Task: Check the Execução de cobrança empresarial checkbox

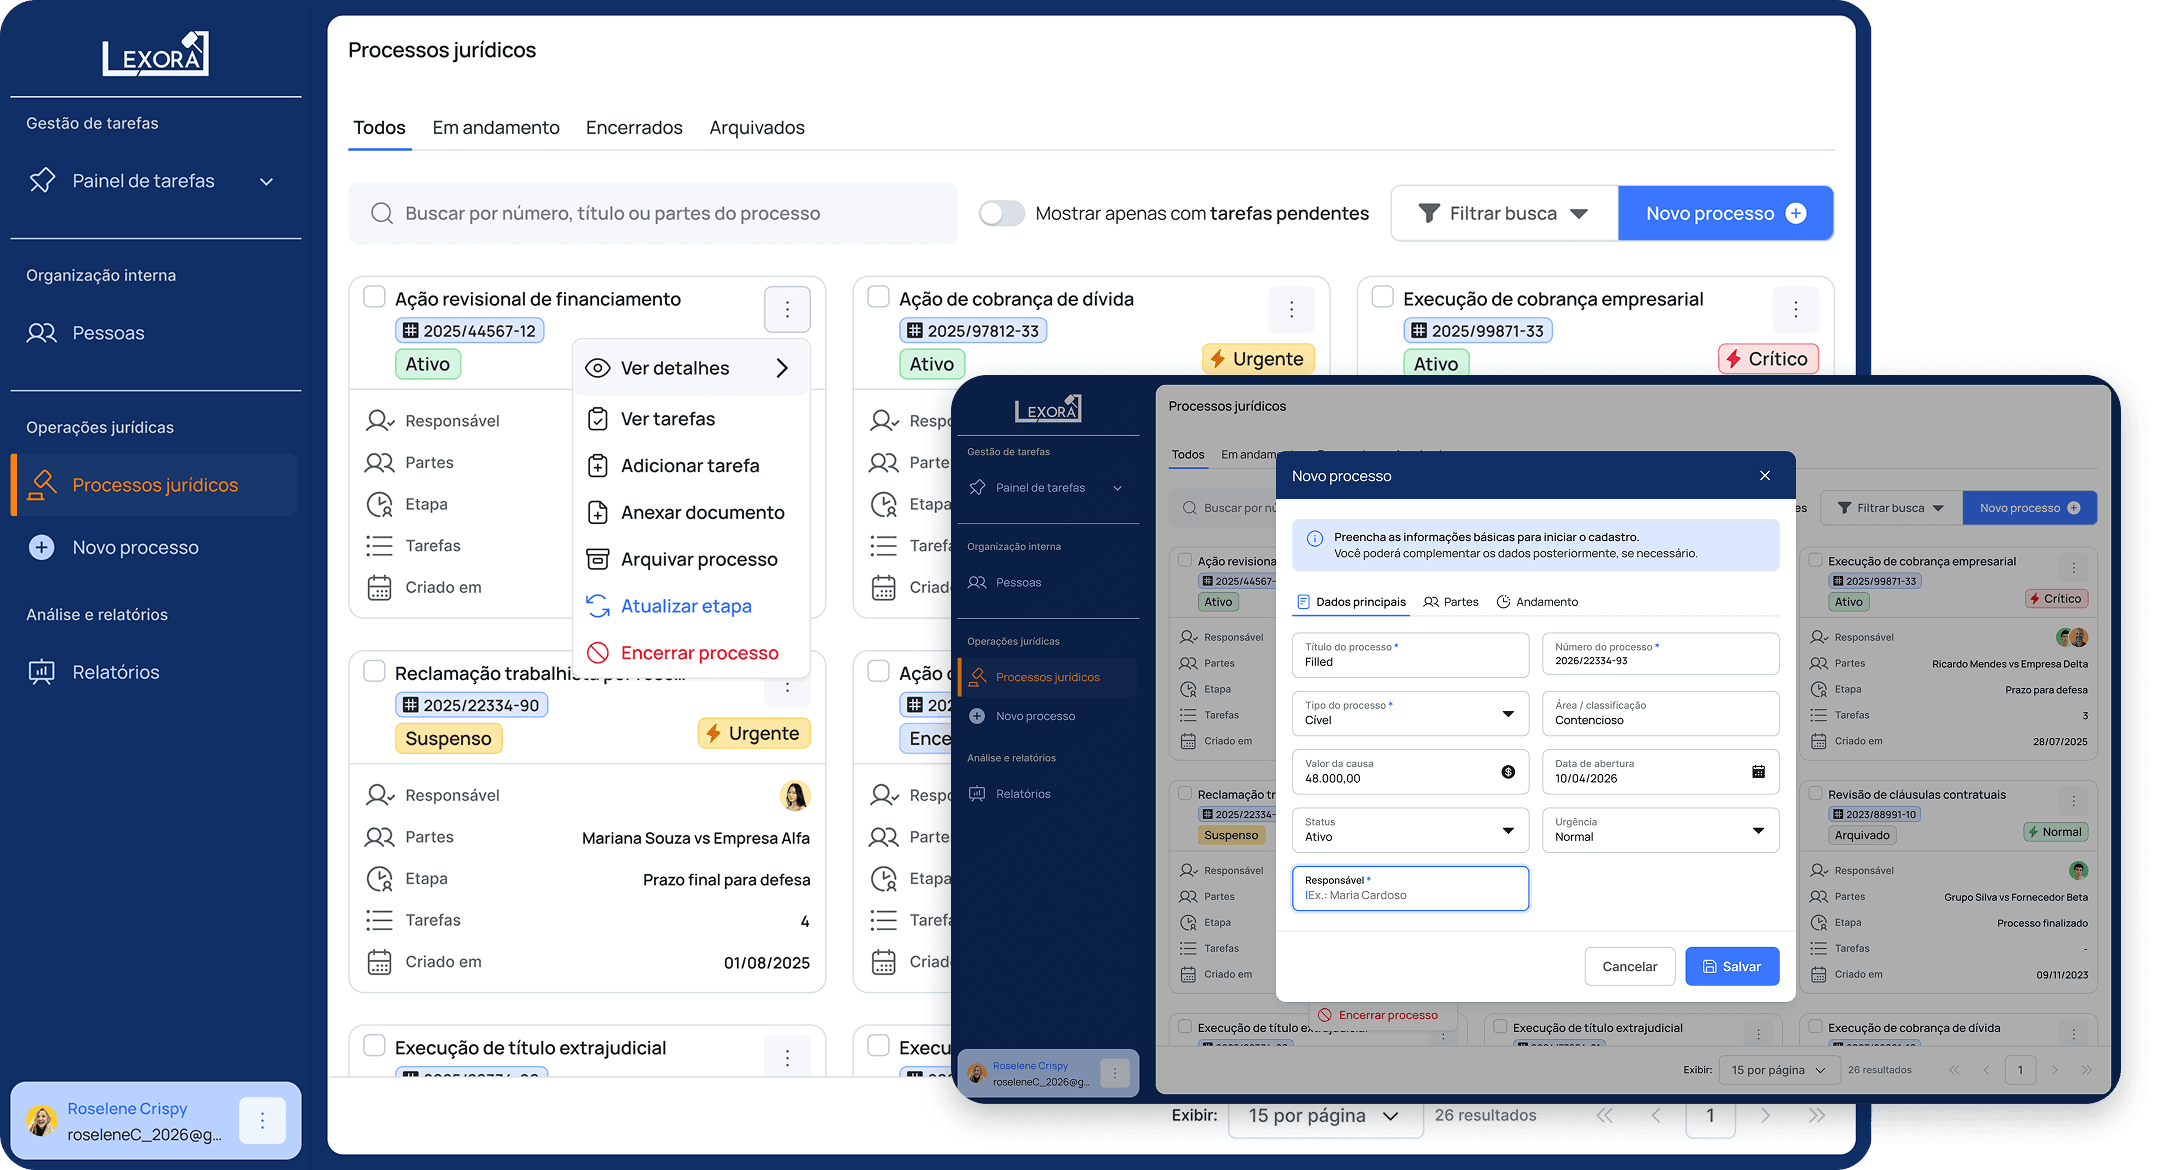Action: (x=1382, y=297)
